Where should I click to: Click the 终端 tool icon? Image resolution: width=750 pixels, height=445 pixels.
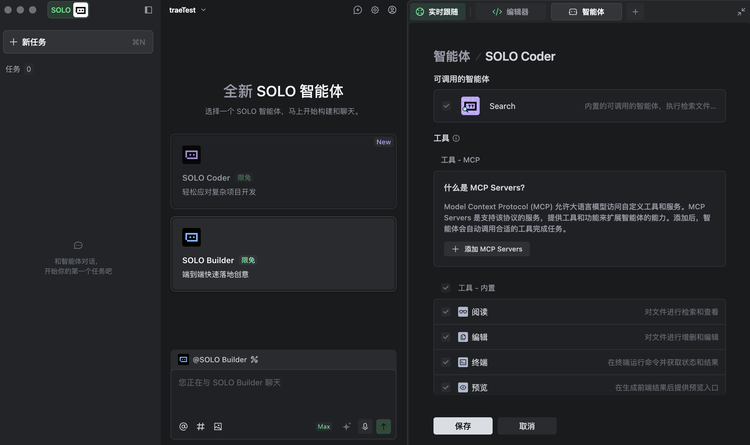(463, 362)
